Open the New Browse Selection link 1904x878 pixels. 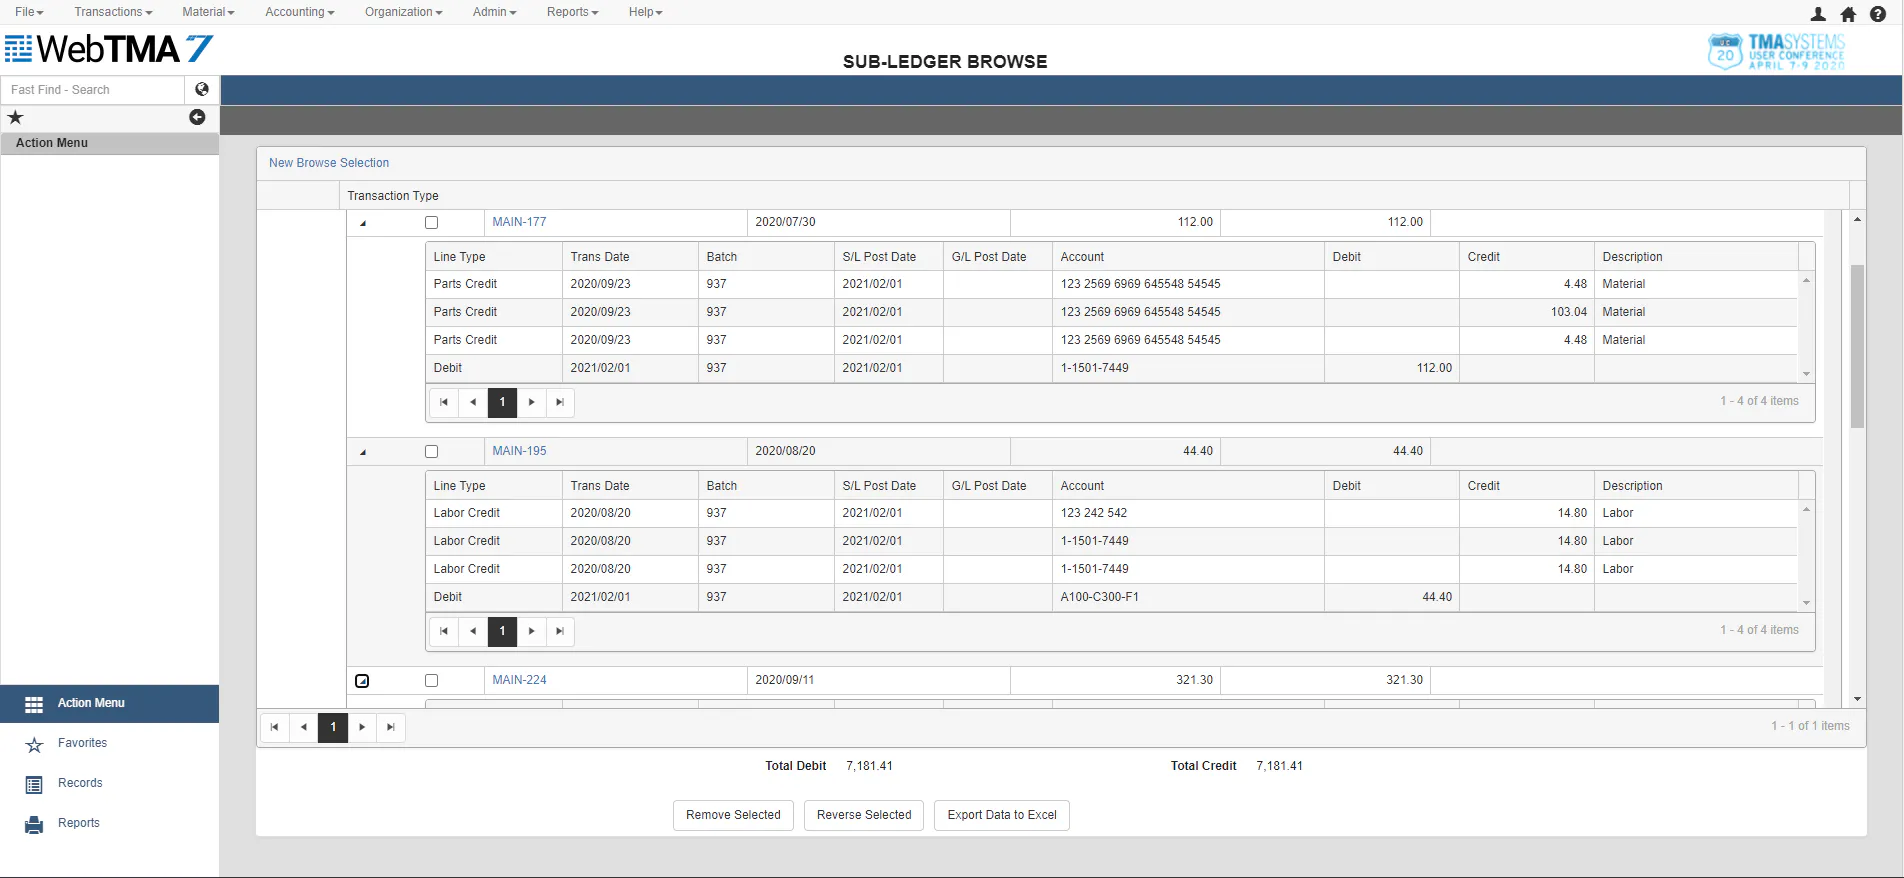coord(329,163)
